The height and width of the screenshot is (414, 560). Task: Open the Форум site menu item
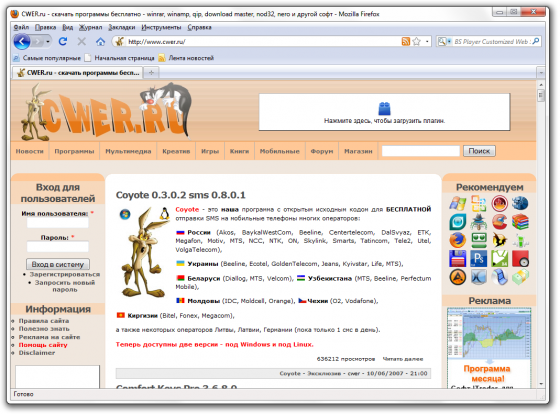click(x=322, y=151)
